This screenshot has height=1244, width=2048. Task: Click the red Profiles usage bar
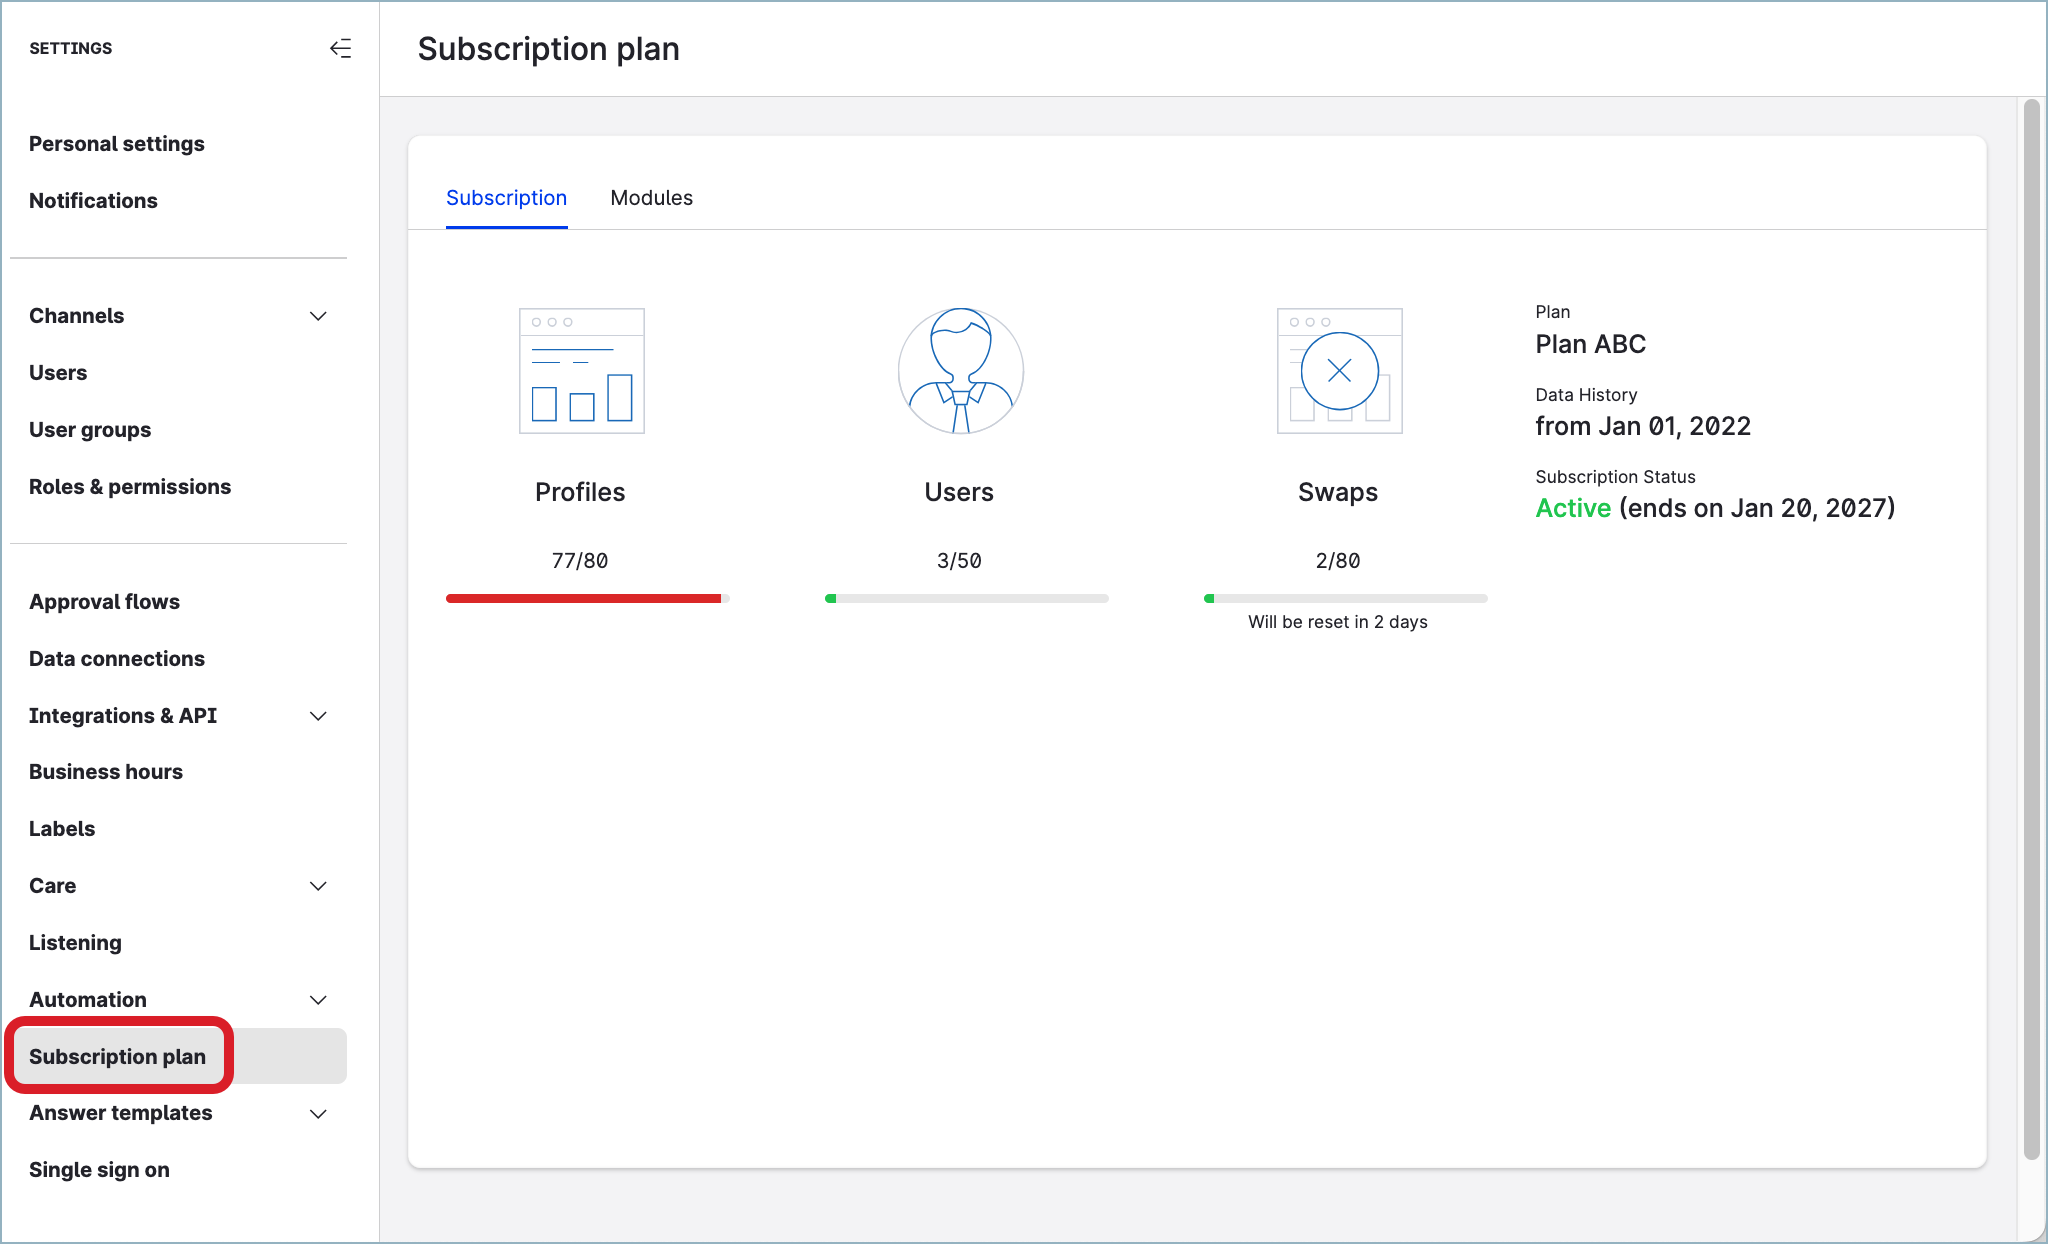click(584, 598)
